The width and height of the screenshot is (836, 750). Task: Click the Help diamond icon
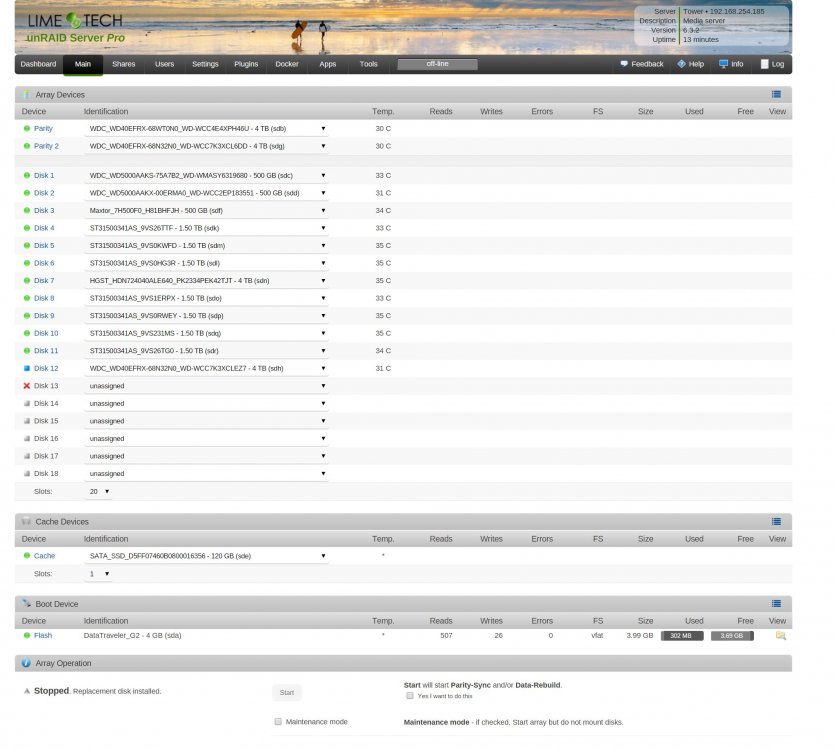tap(681, 64)
